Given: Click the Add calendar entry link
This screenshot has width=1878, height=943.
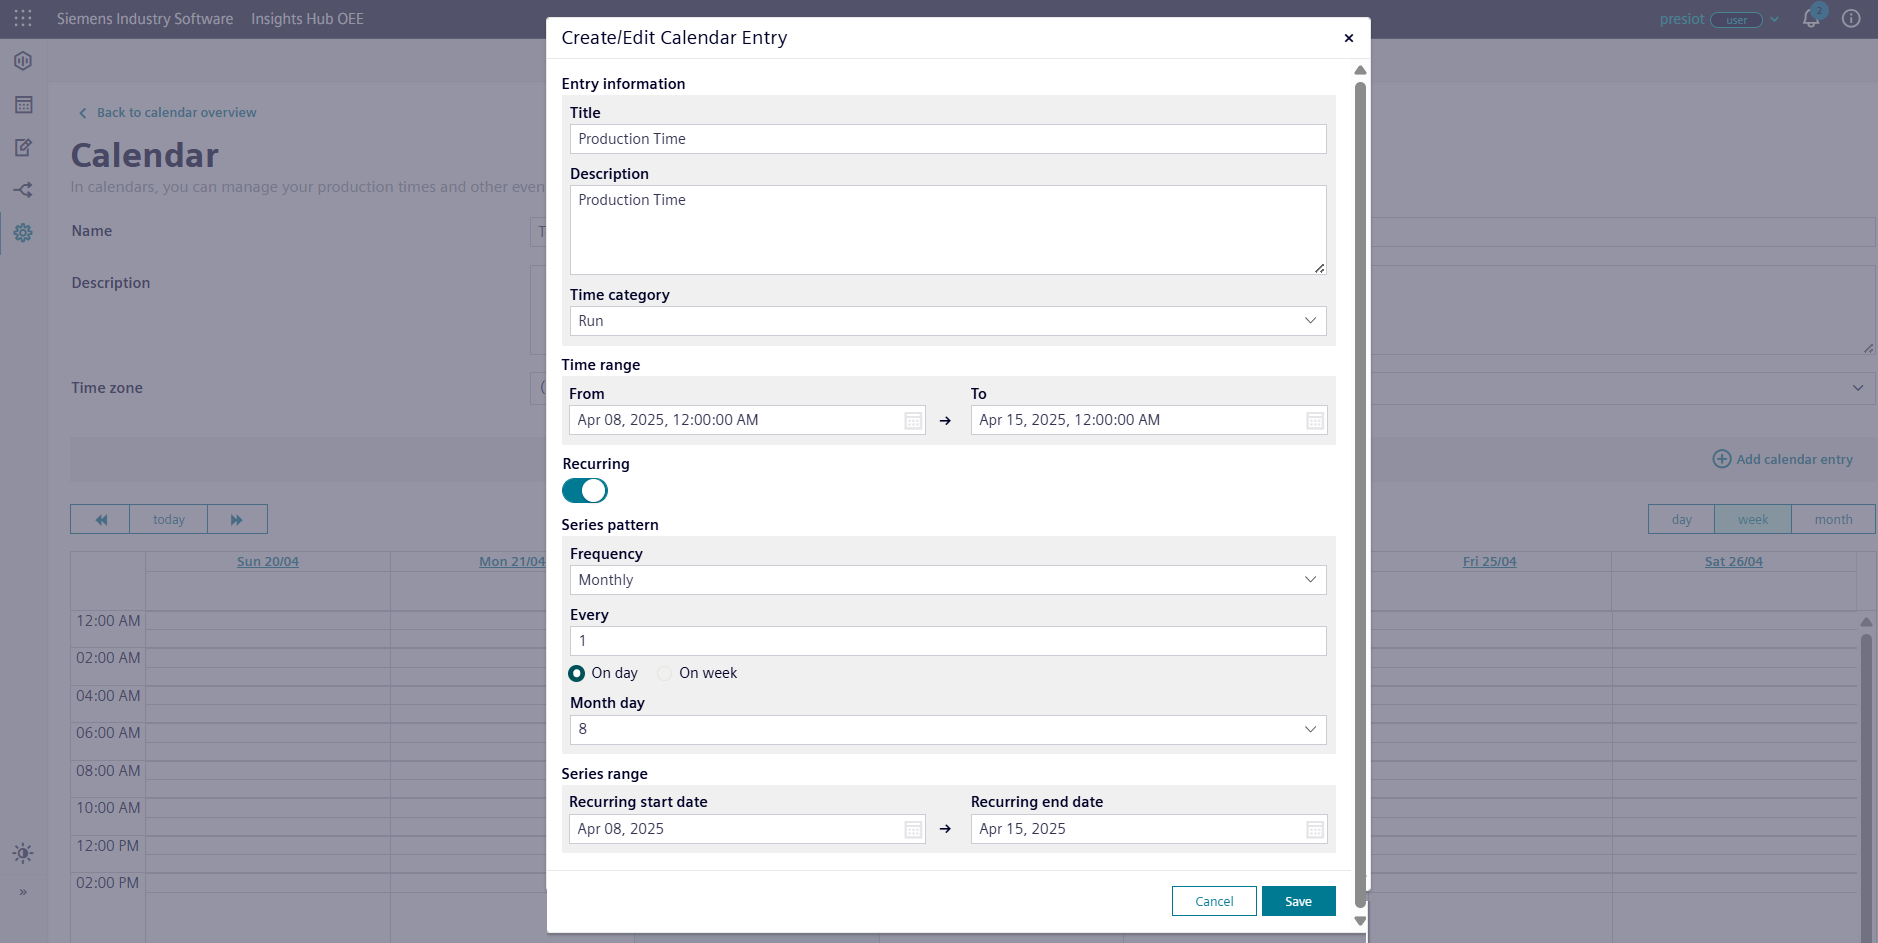Looking at the screenshot, I should click(1794, 459).
